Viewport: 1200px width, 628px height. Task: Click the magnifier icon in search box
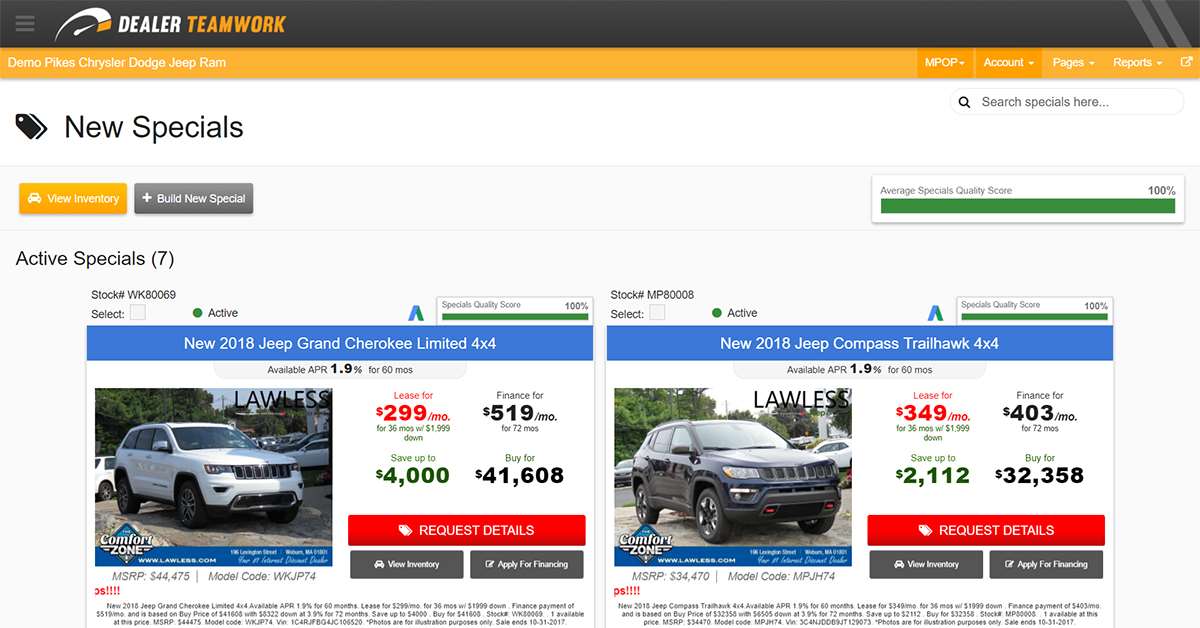coord(965,102)
